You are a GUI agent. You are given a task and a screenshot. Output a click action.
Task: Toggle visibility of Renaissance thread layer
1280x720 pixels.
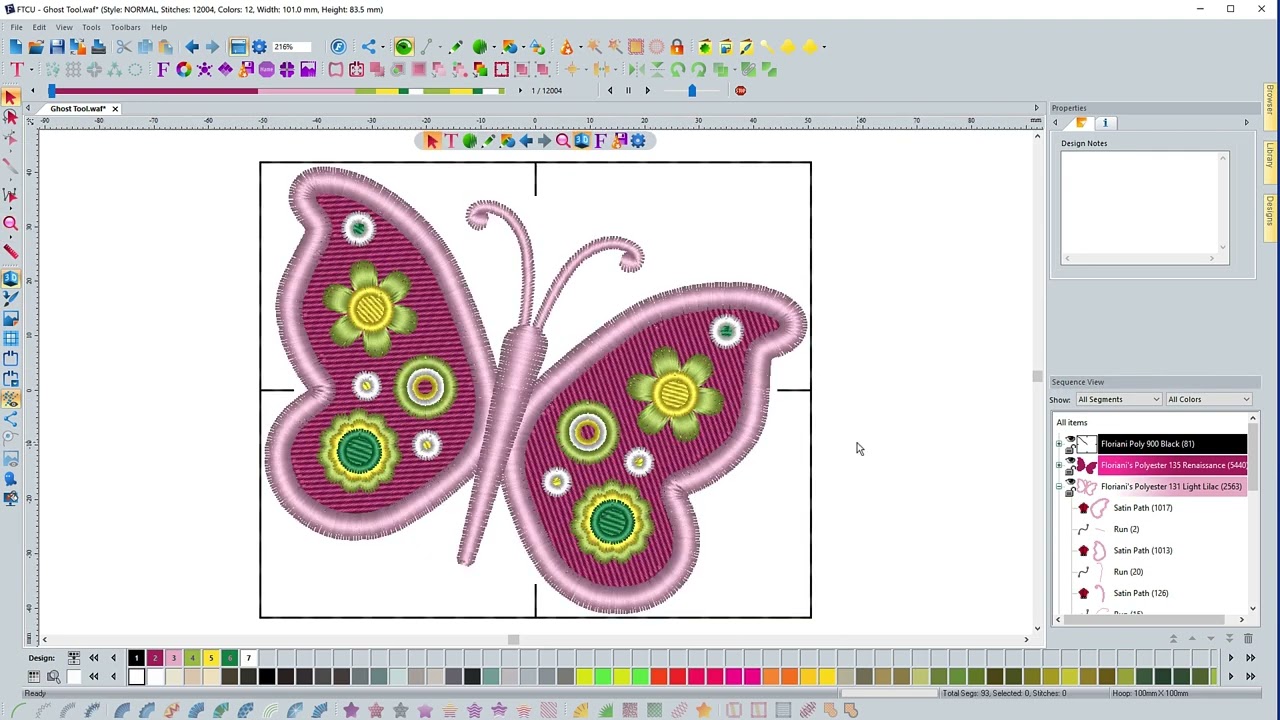click(x=1070, y=462)
